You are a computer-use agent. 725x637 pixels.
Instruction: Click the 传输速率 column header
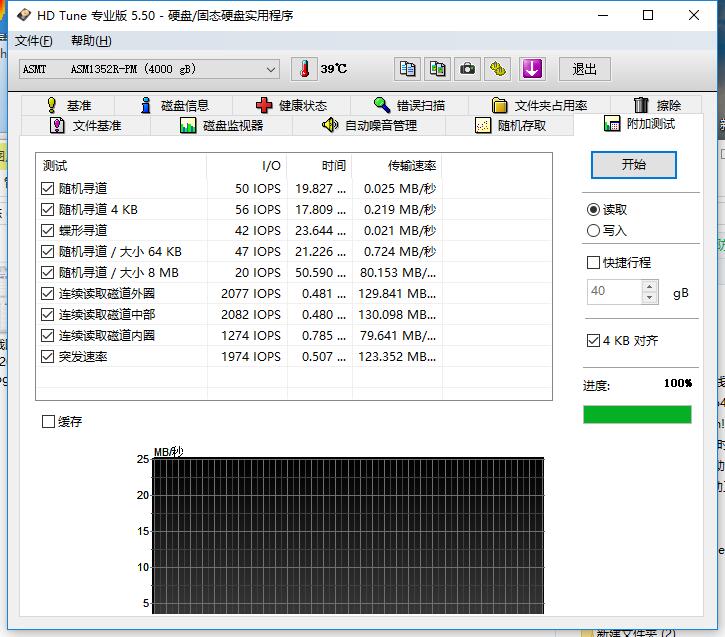pyautogui.click(x=397, y=165)
